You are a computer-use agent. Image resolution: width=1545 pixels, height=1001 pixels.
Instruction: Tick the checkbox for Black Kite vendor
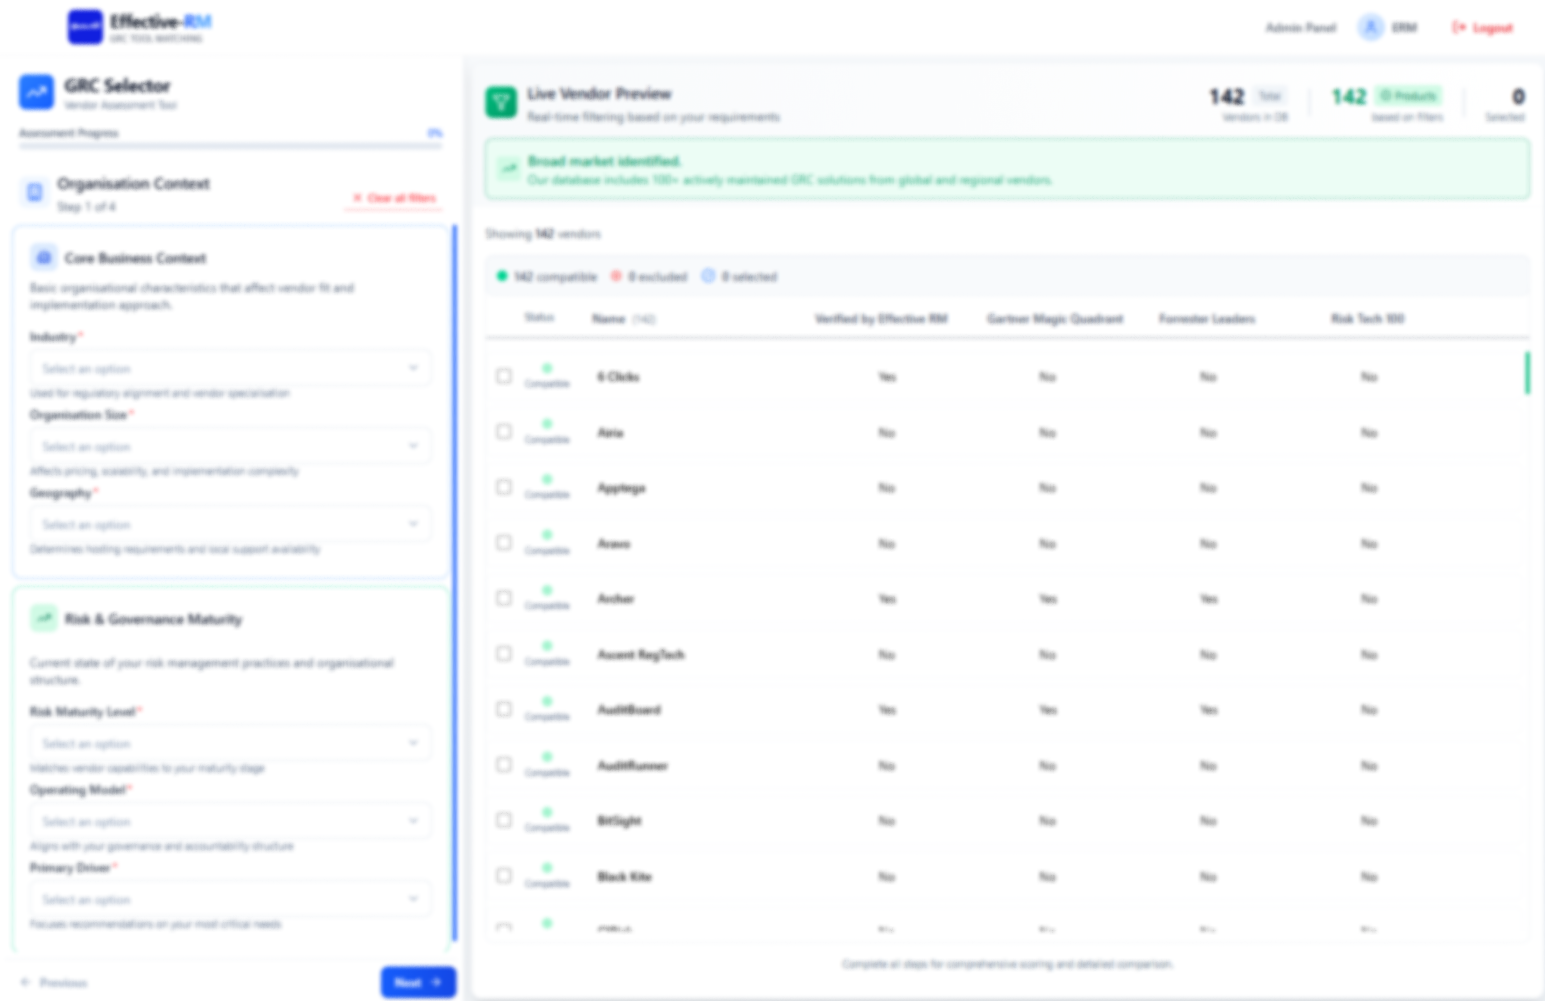click(504, 875)
